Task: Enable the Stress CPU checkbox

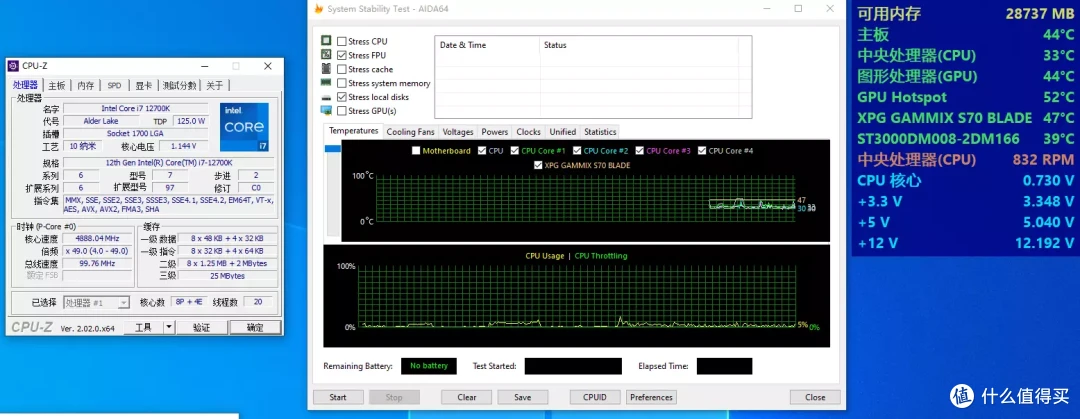Action: (x=342, y=41)
